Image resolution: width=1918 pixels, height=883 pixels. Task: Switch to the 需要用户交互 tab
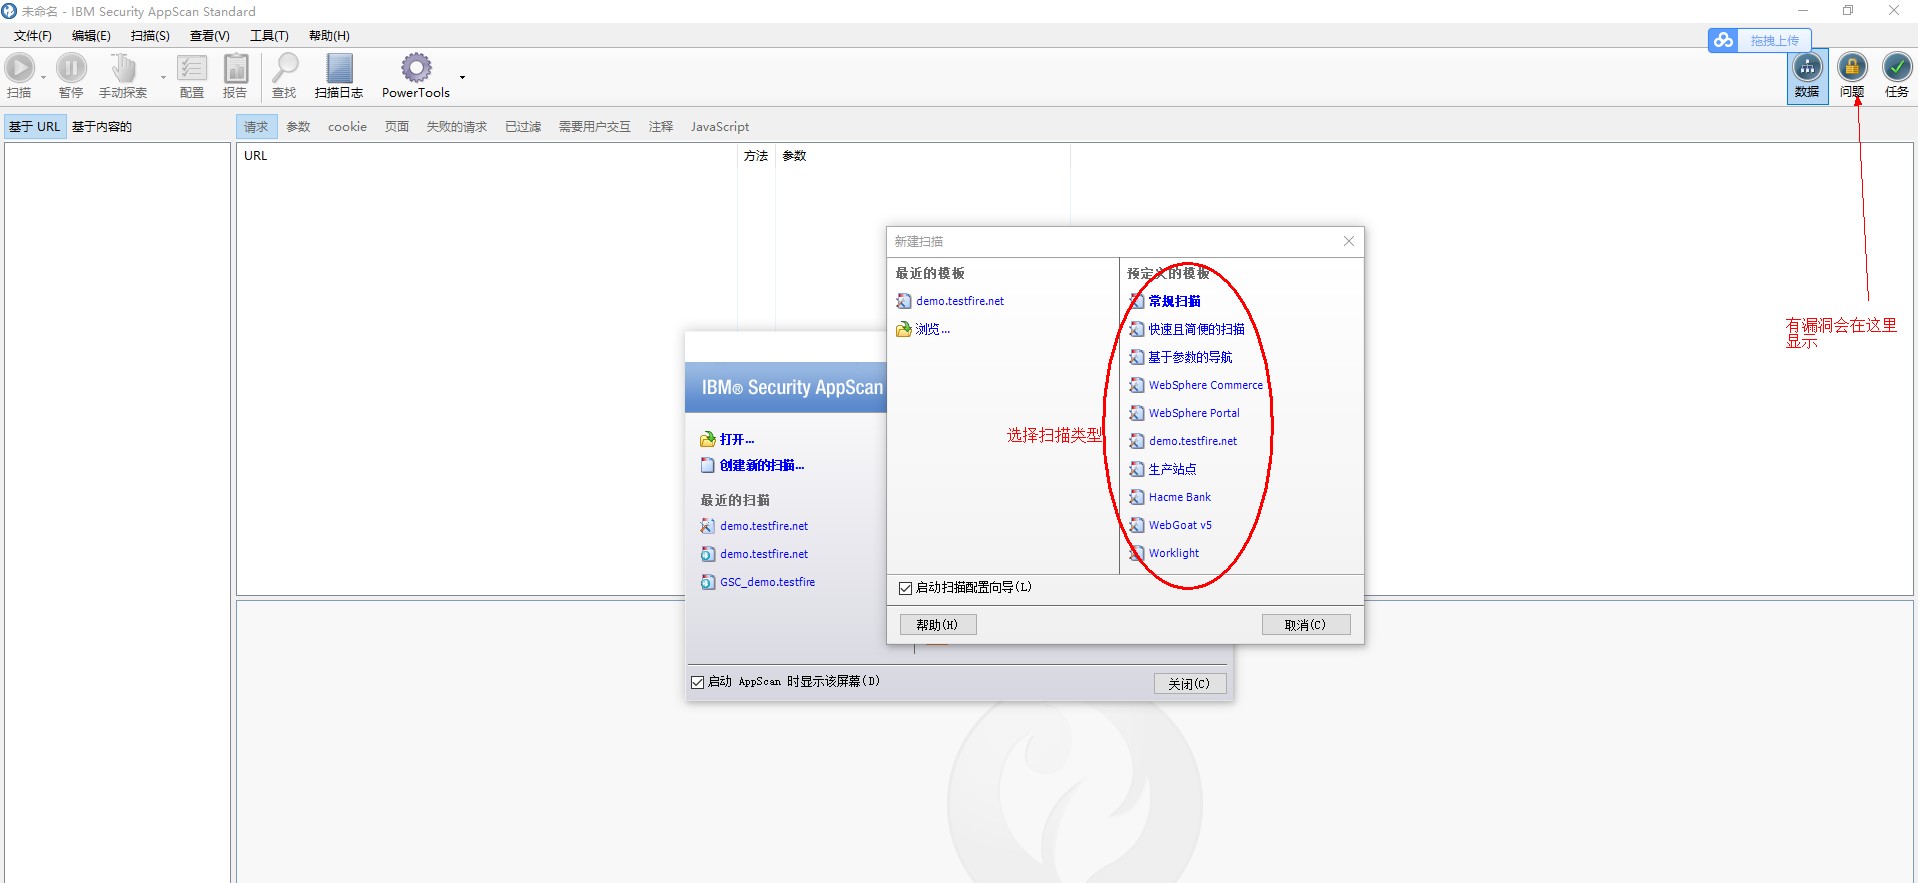click(595, 127)
